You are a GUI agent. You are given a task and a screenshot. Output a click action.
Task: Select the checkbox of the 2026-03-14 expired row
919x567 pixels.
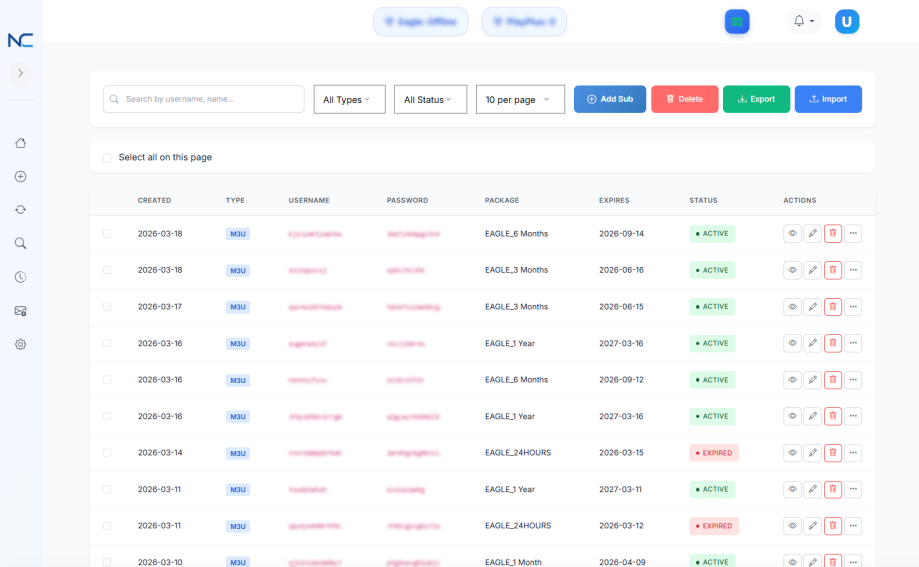107,453
